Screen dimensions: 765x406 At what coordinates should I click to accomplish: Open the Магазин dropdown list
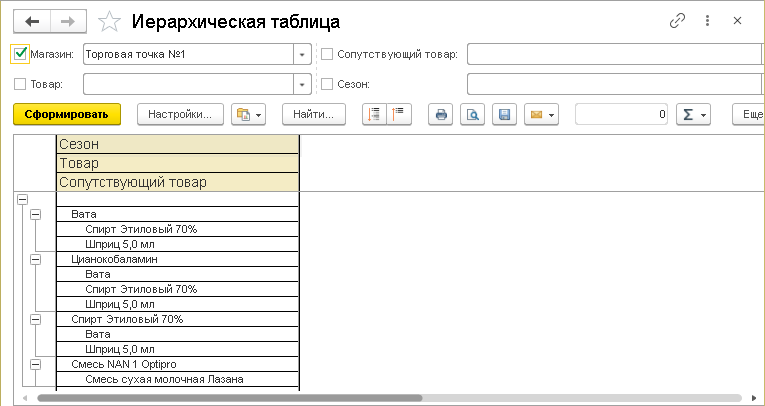tap(301, 54)
